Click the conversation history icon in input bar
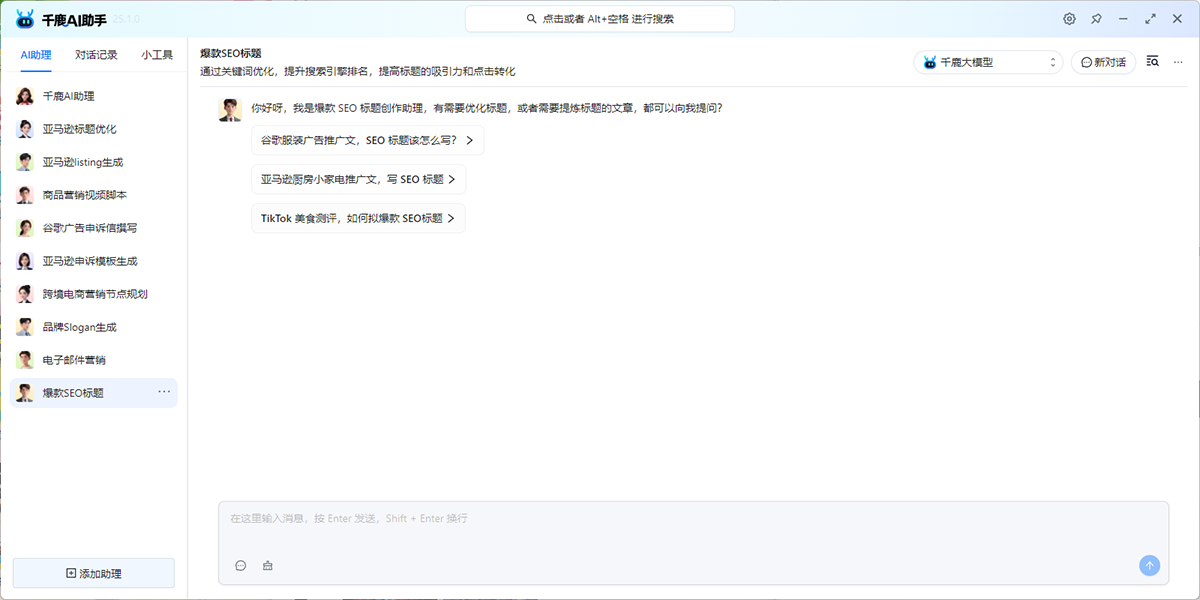Viewport: 1200px width, 600px height. [241, 565]
